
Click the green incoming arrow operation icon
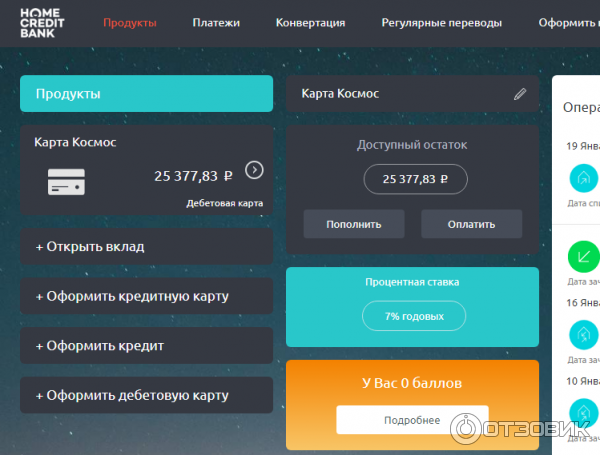tap(580, 257)
